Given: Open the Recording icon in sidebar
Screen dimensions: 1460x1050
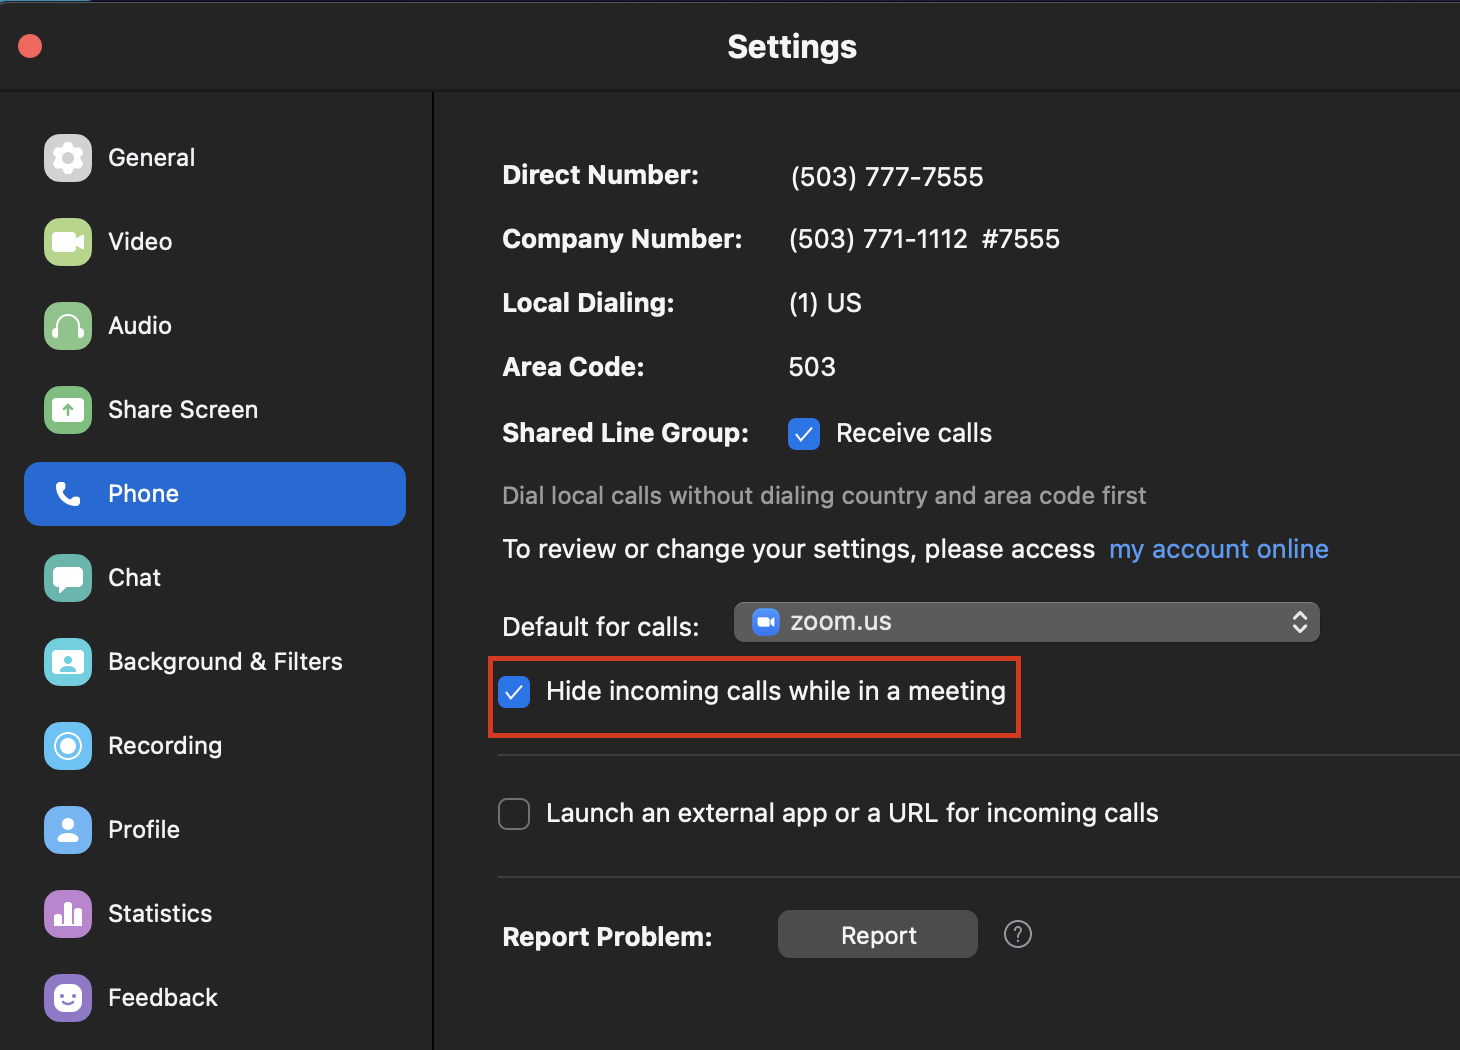Looking at the screenshot, I should coord(68,746).
